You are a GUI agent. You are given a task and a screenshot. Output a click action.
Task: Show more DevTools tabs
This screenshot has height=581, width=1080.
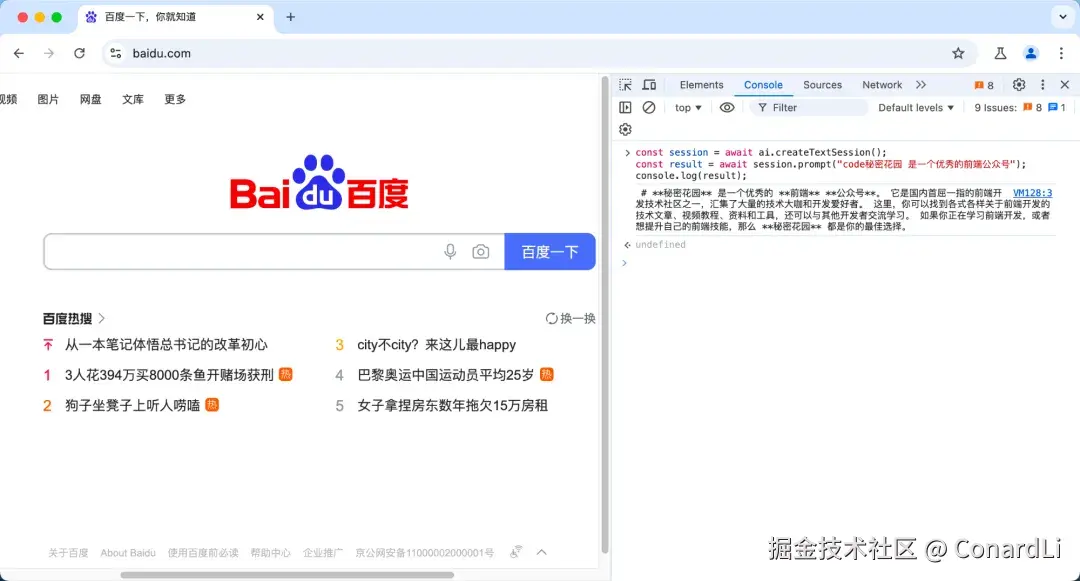click(921, 85)
